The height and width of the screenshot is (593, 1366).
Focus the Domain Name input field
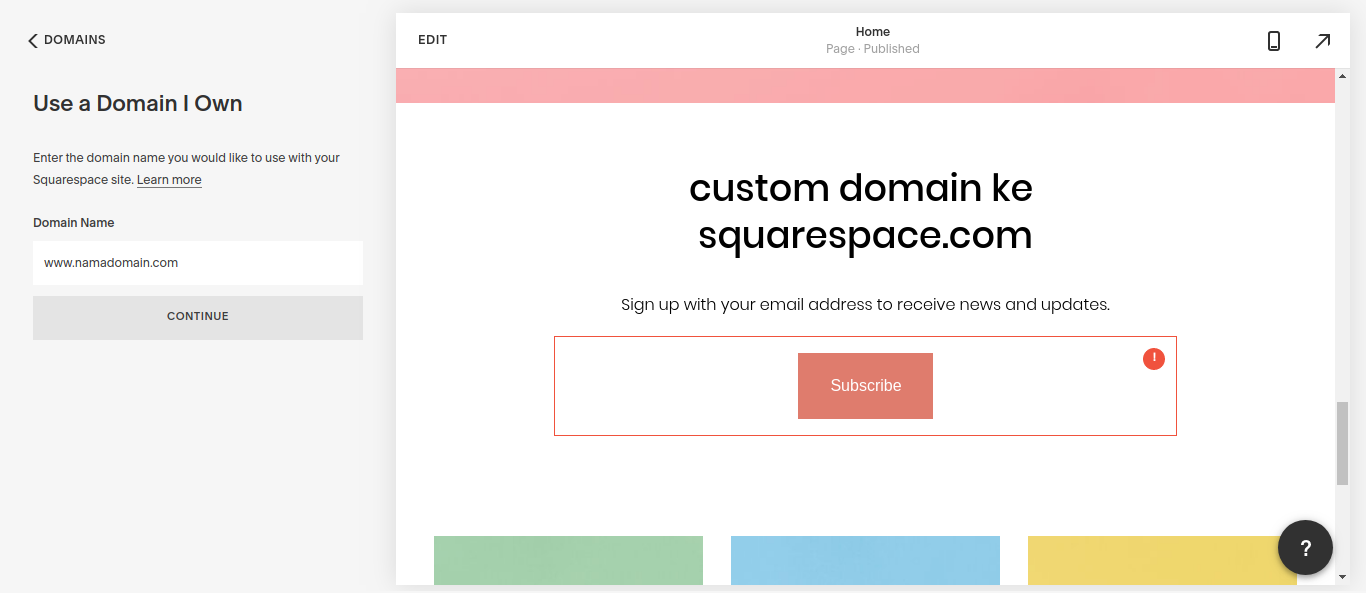(198, 263)
